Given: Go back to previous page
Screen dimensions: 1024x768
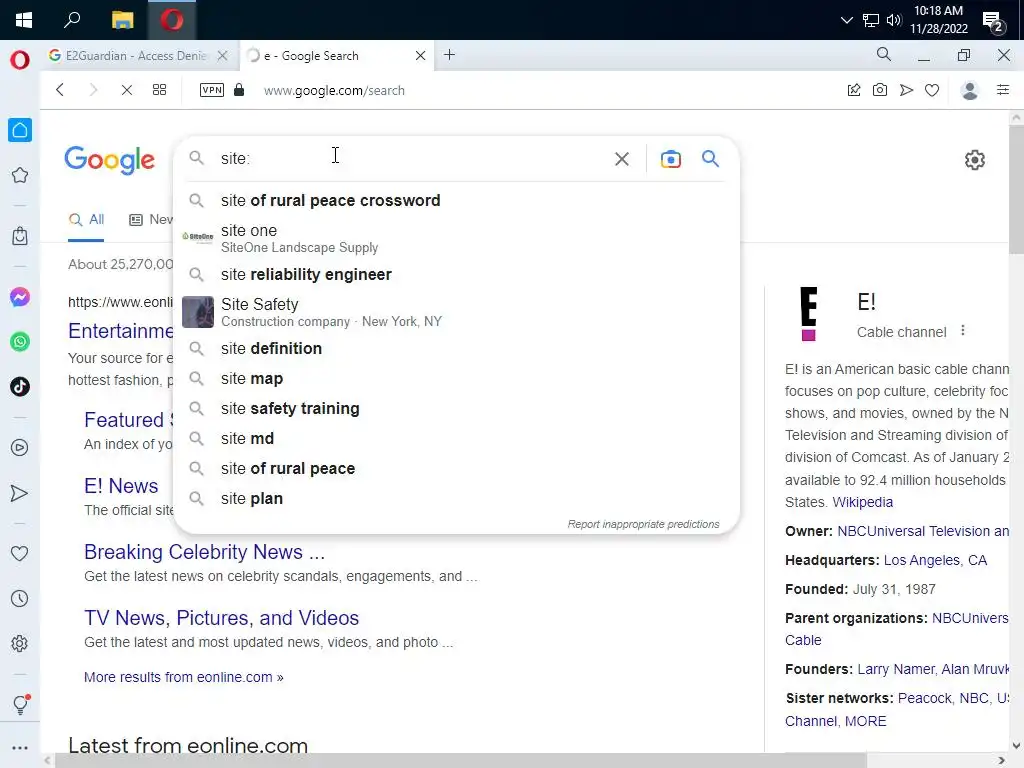Looking at the screenshot, I should click(60, 90).
